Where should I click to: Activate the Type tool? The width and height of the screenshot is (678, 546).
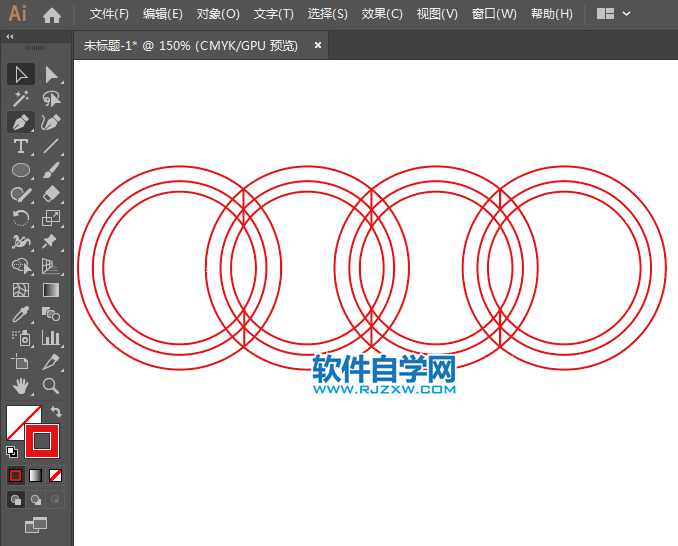click(21, 146)
